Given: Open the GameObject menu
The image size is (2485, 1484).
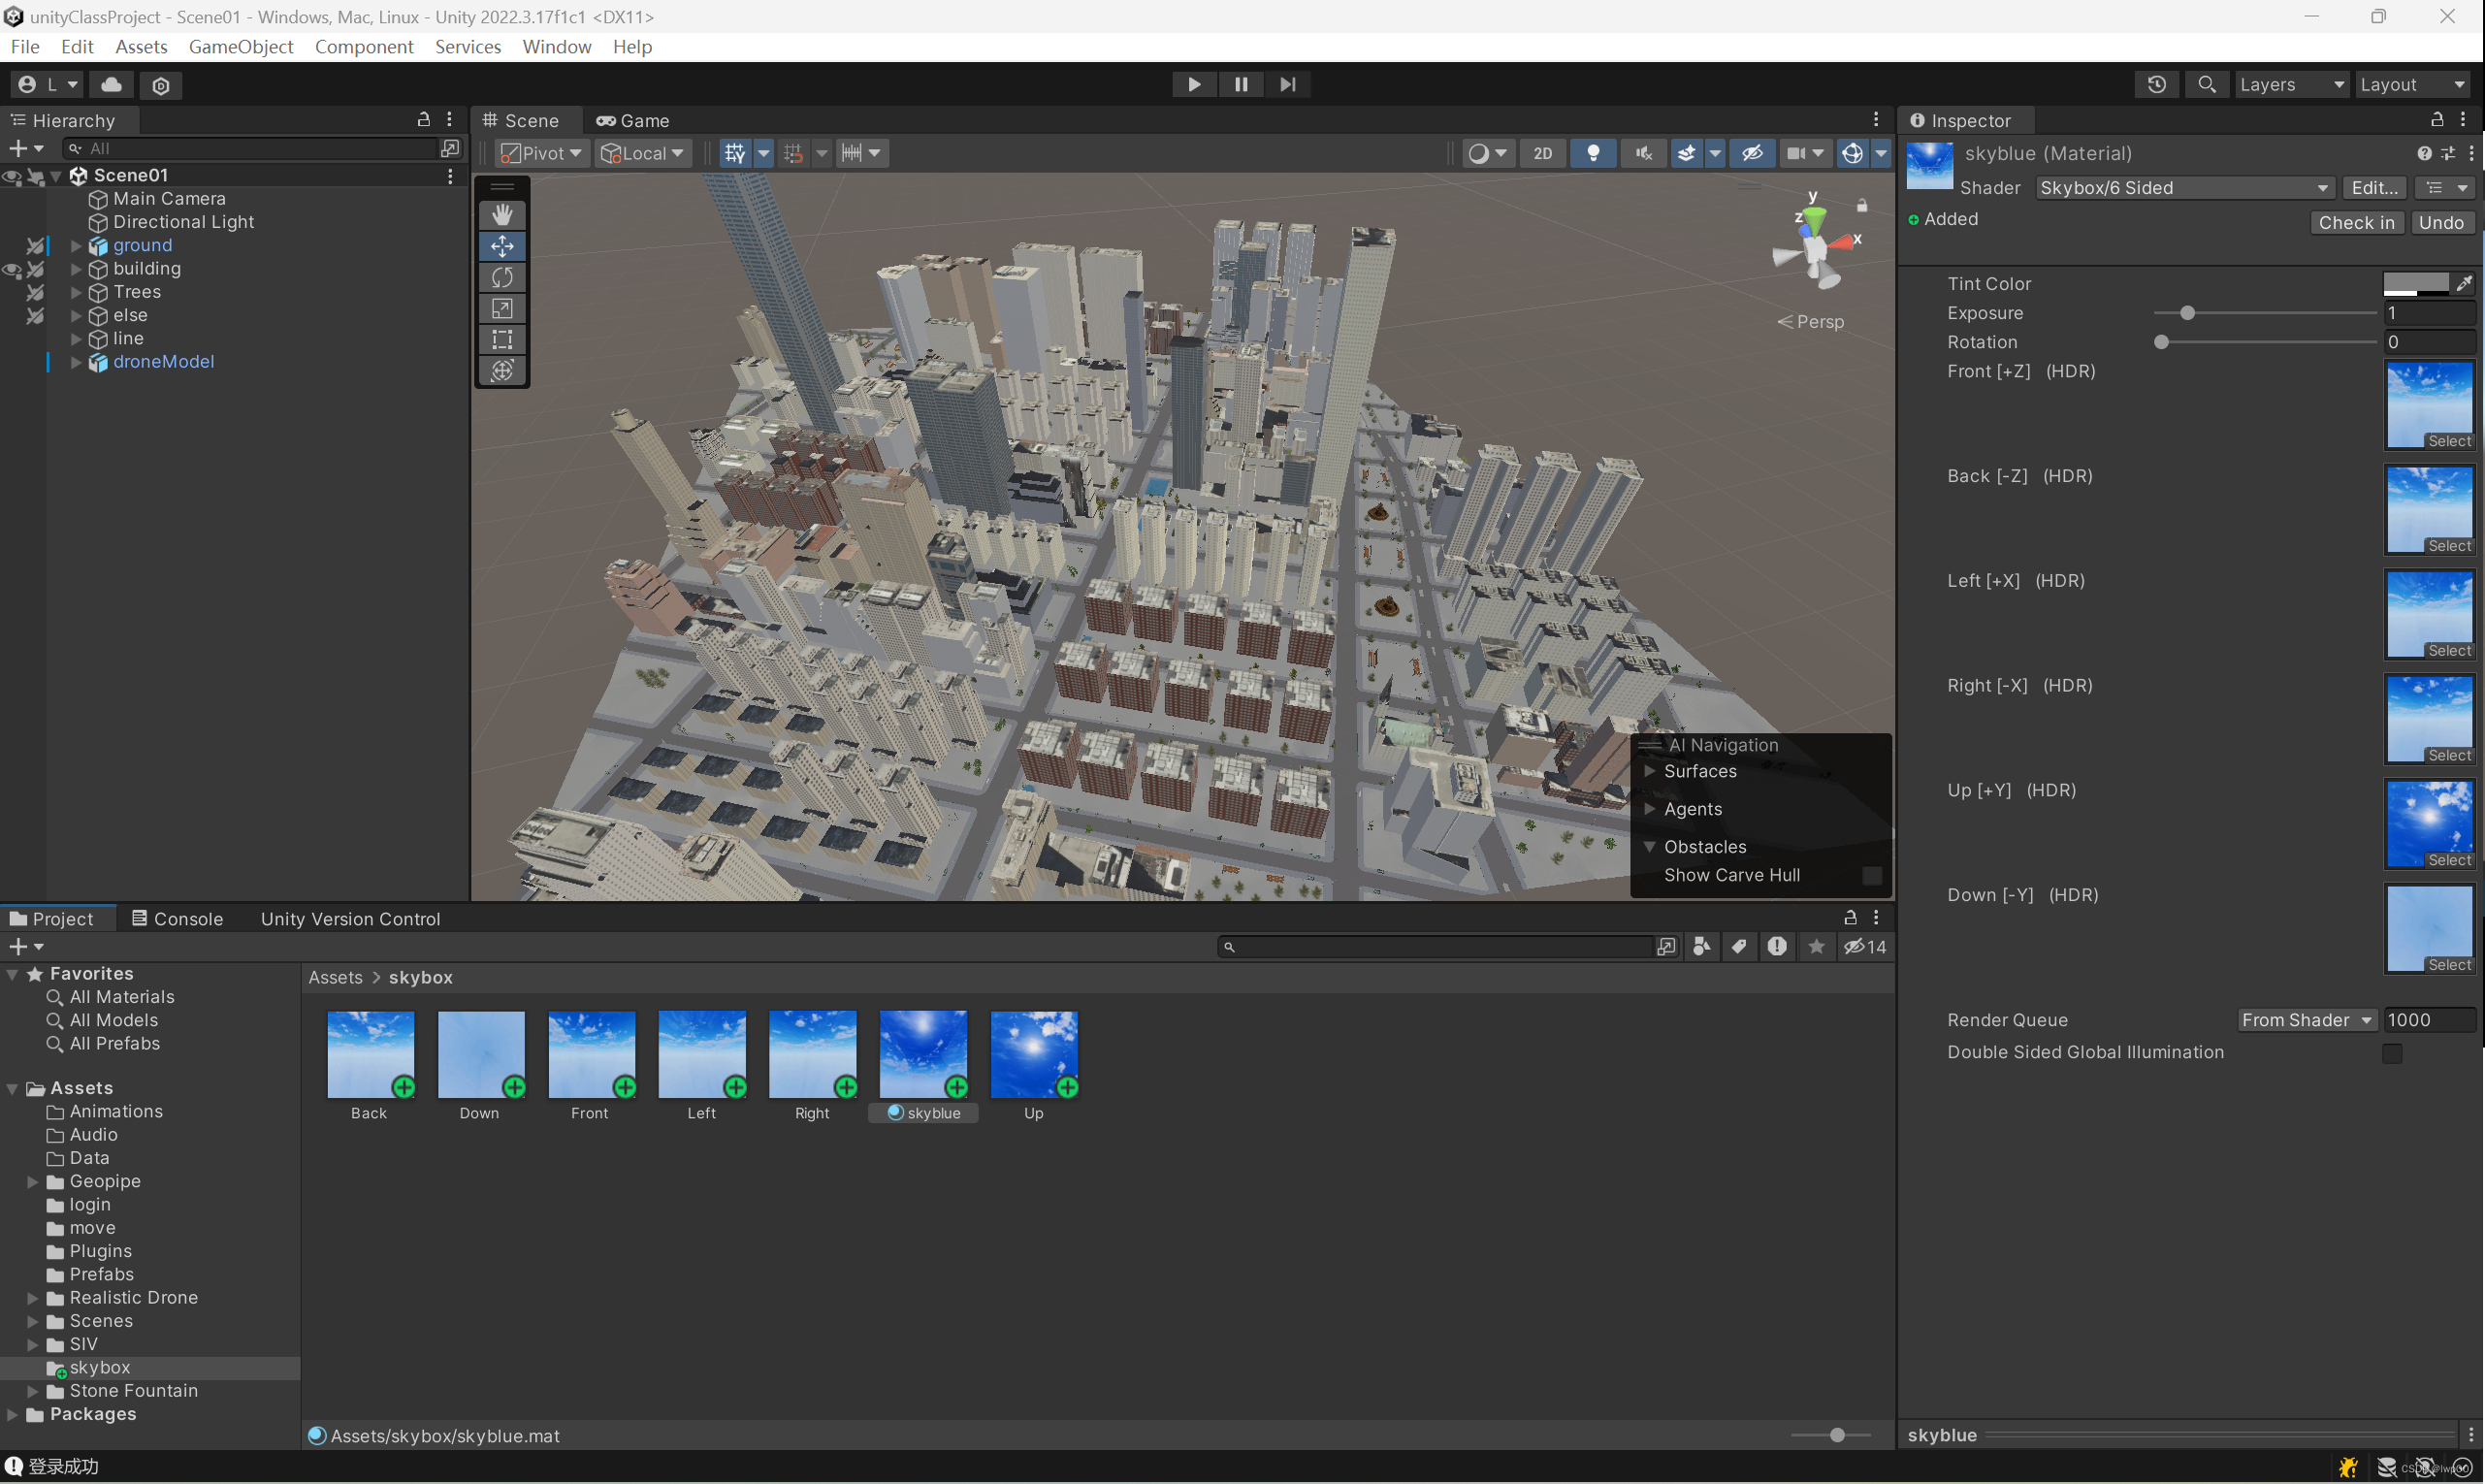Looking at the screenshot, I should [x=240, y=47].
